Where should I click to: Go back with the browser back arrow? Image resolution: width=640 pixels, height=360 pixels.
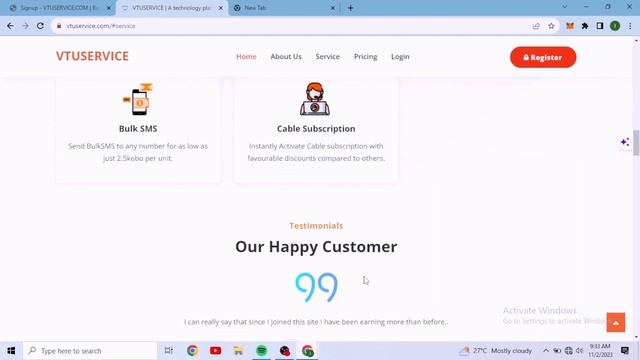[x=10, y=26]
